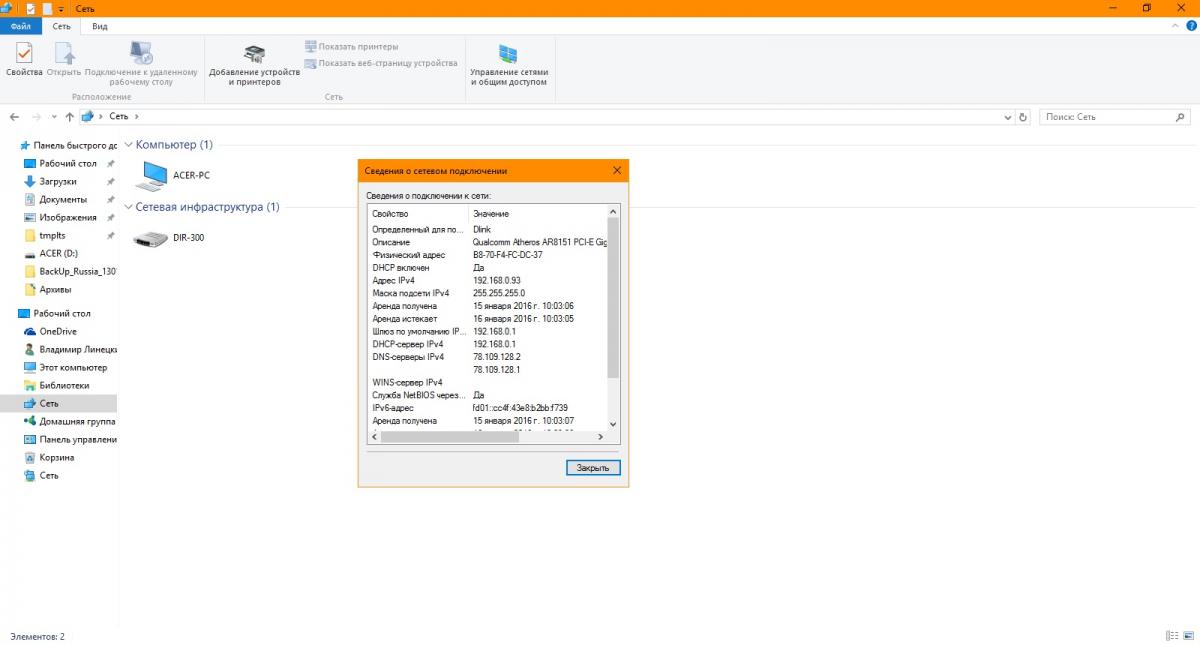Viewport: 1200px width, 645px height.
Task: Click quick access toolbar properties icon
Action: (32, 8)
